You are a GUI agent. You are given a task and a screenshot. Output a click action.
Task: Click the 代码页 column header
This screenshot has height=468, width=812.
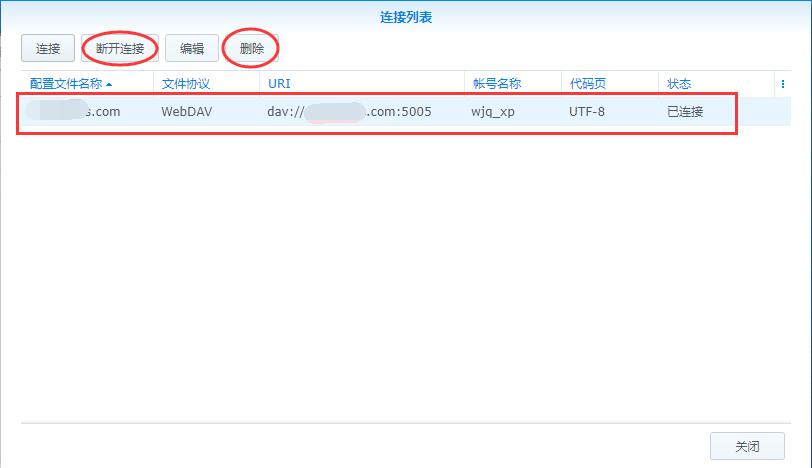coord(610,83)
